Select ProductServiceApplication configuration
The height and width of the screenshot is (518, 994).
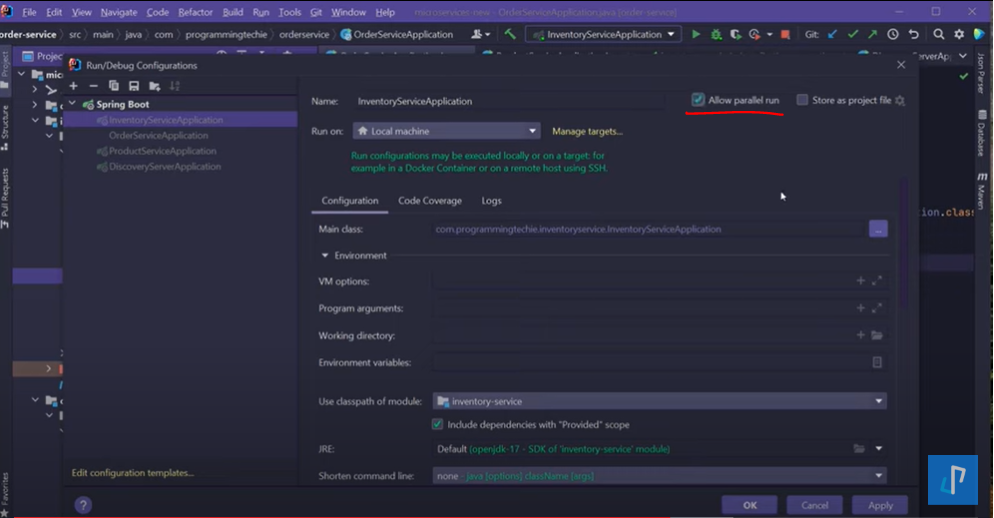(x=162, y=151)
